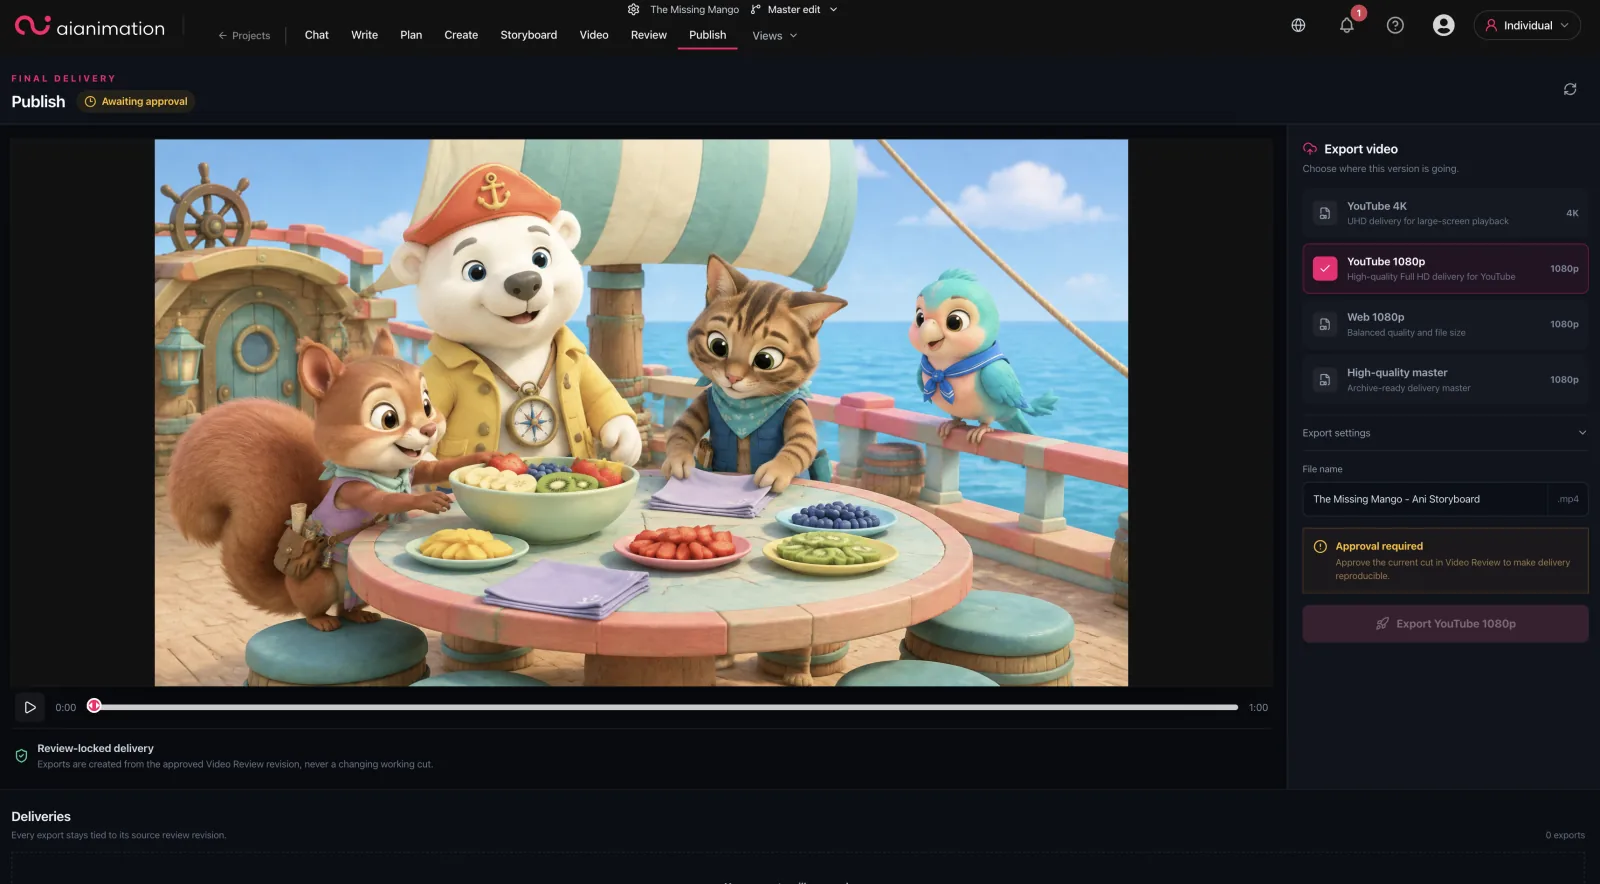
Task: Click the Review-locked delivery shield icon
Action: point(21,756)
